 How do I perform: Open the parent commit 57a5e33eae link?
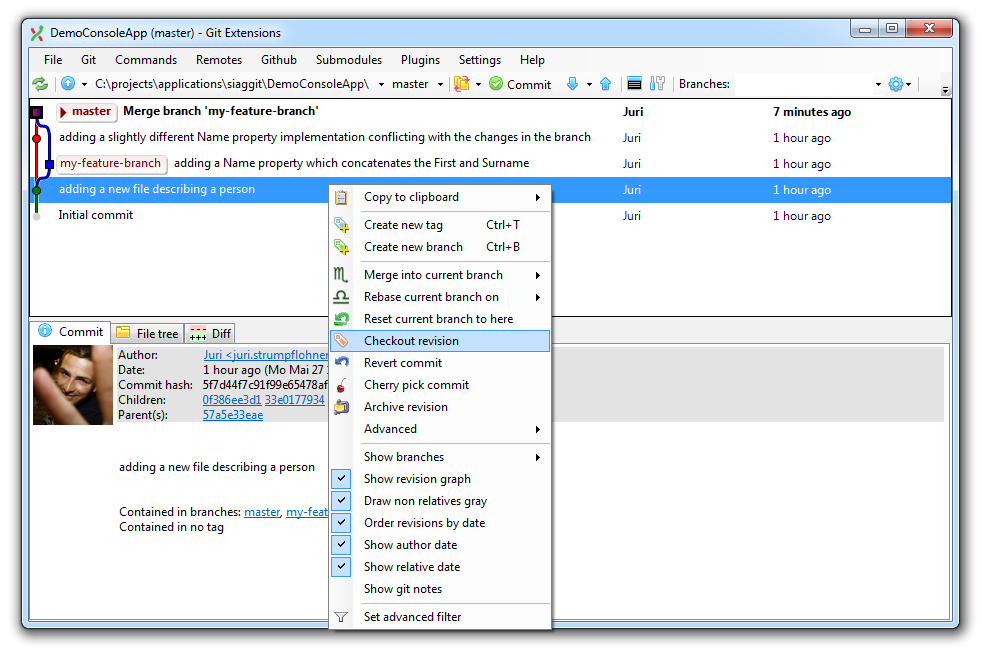coord(232,415)
